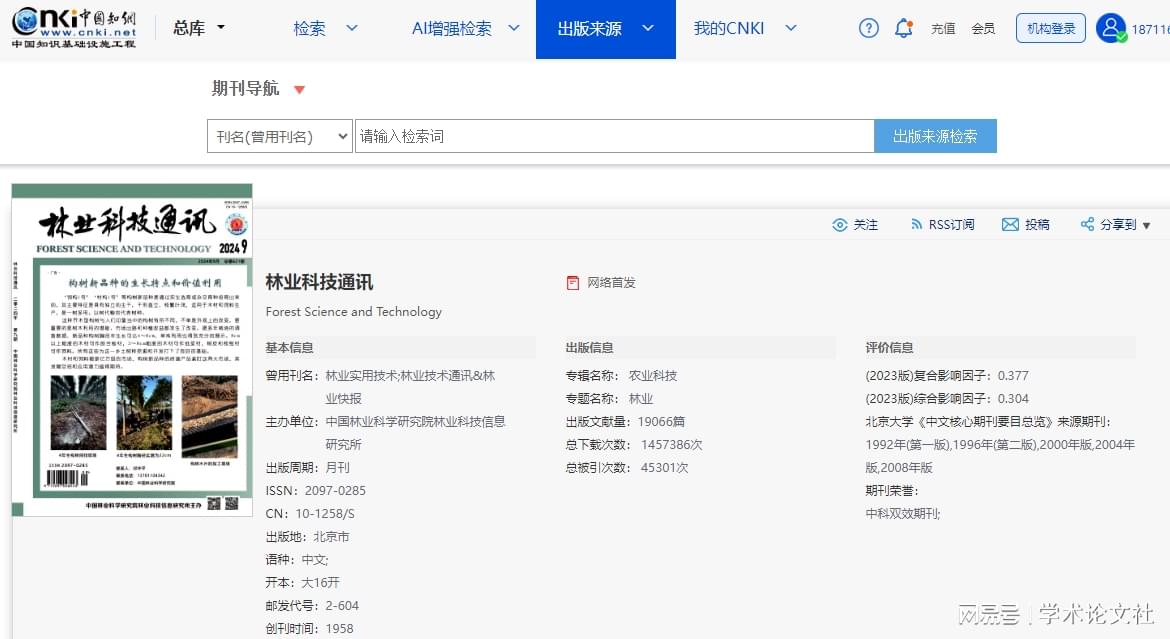
Task: Click the 机构登录 button
Action: [x=1051, y=28]
